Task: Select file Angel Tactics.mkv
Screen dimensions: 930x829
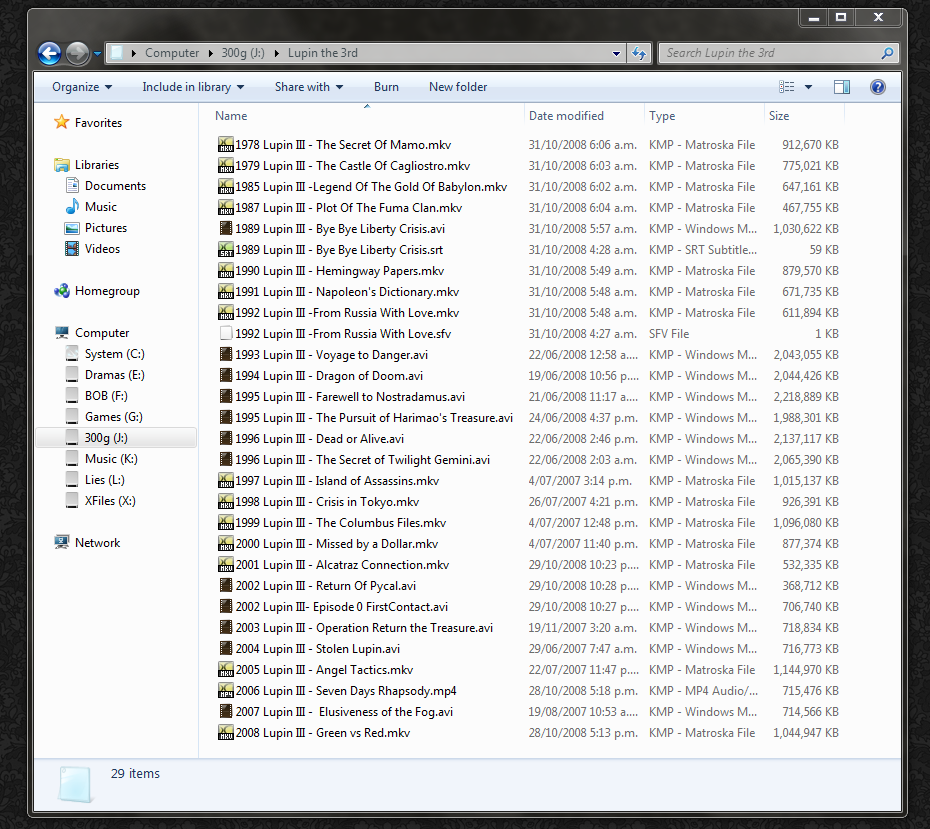Action: (x=324, y=669)
